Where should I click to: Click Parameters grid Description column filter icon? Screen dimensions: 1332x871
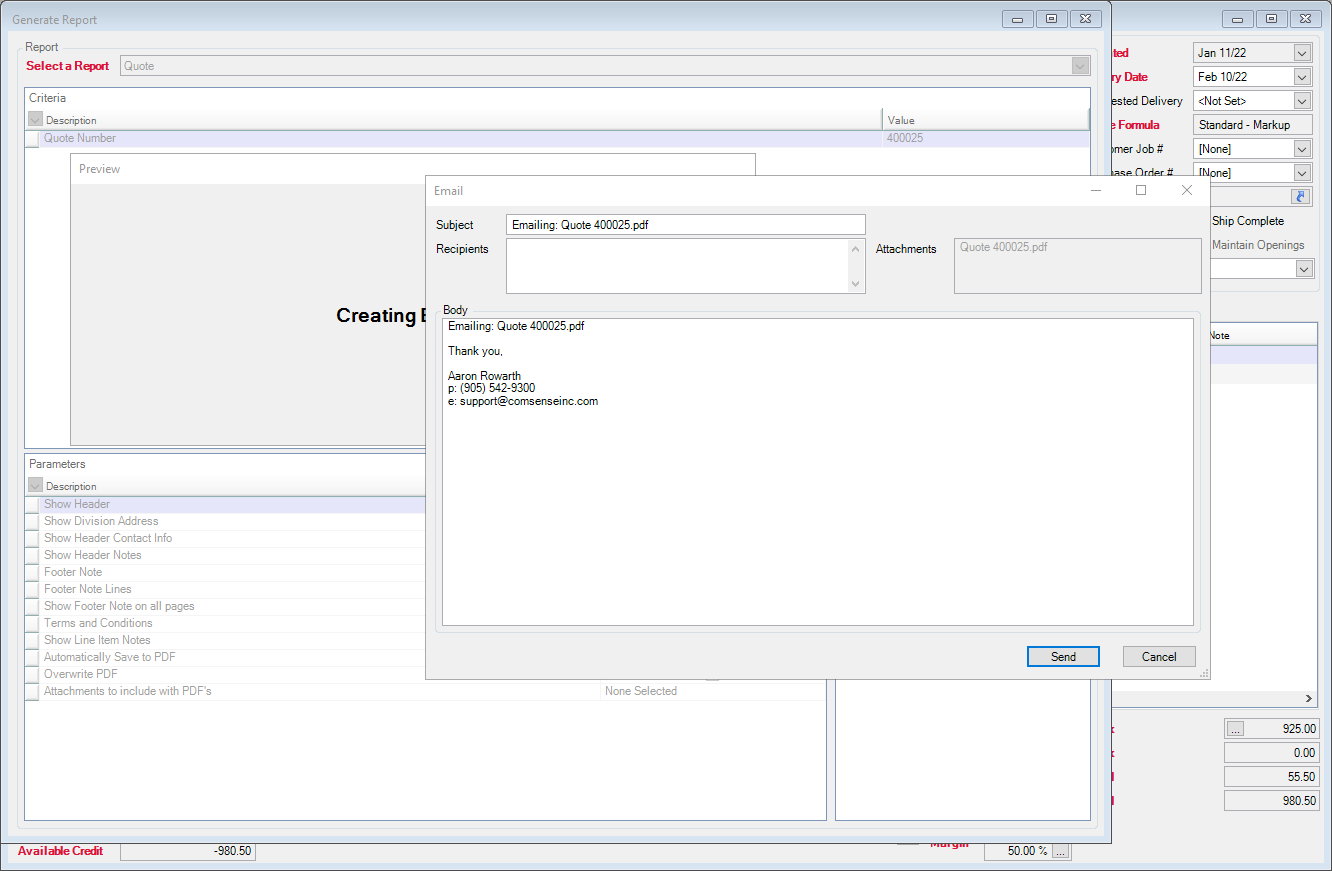tap(35, 486)
